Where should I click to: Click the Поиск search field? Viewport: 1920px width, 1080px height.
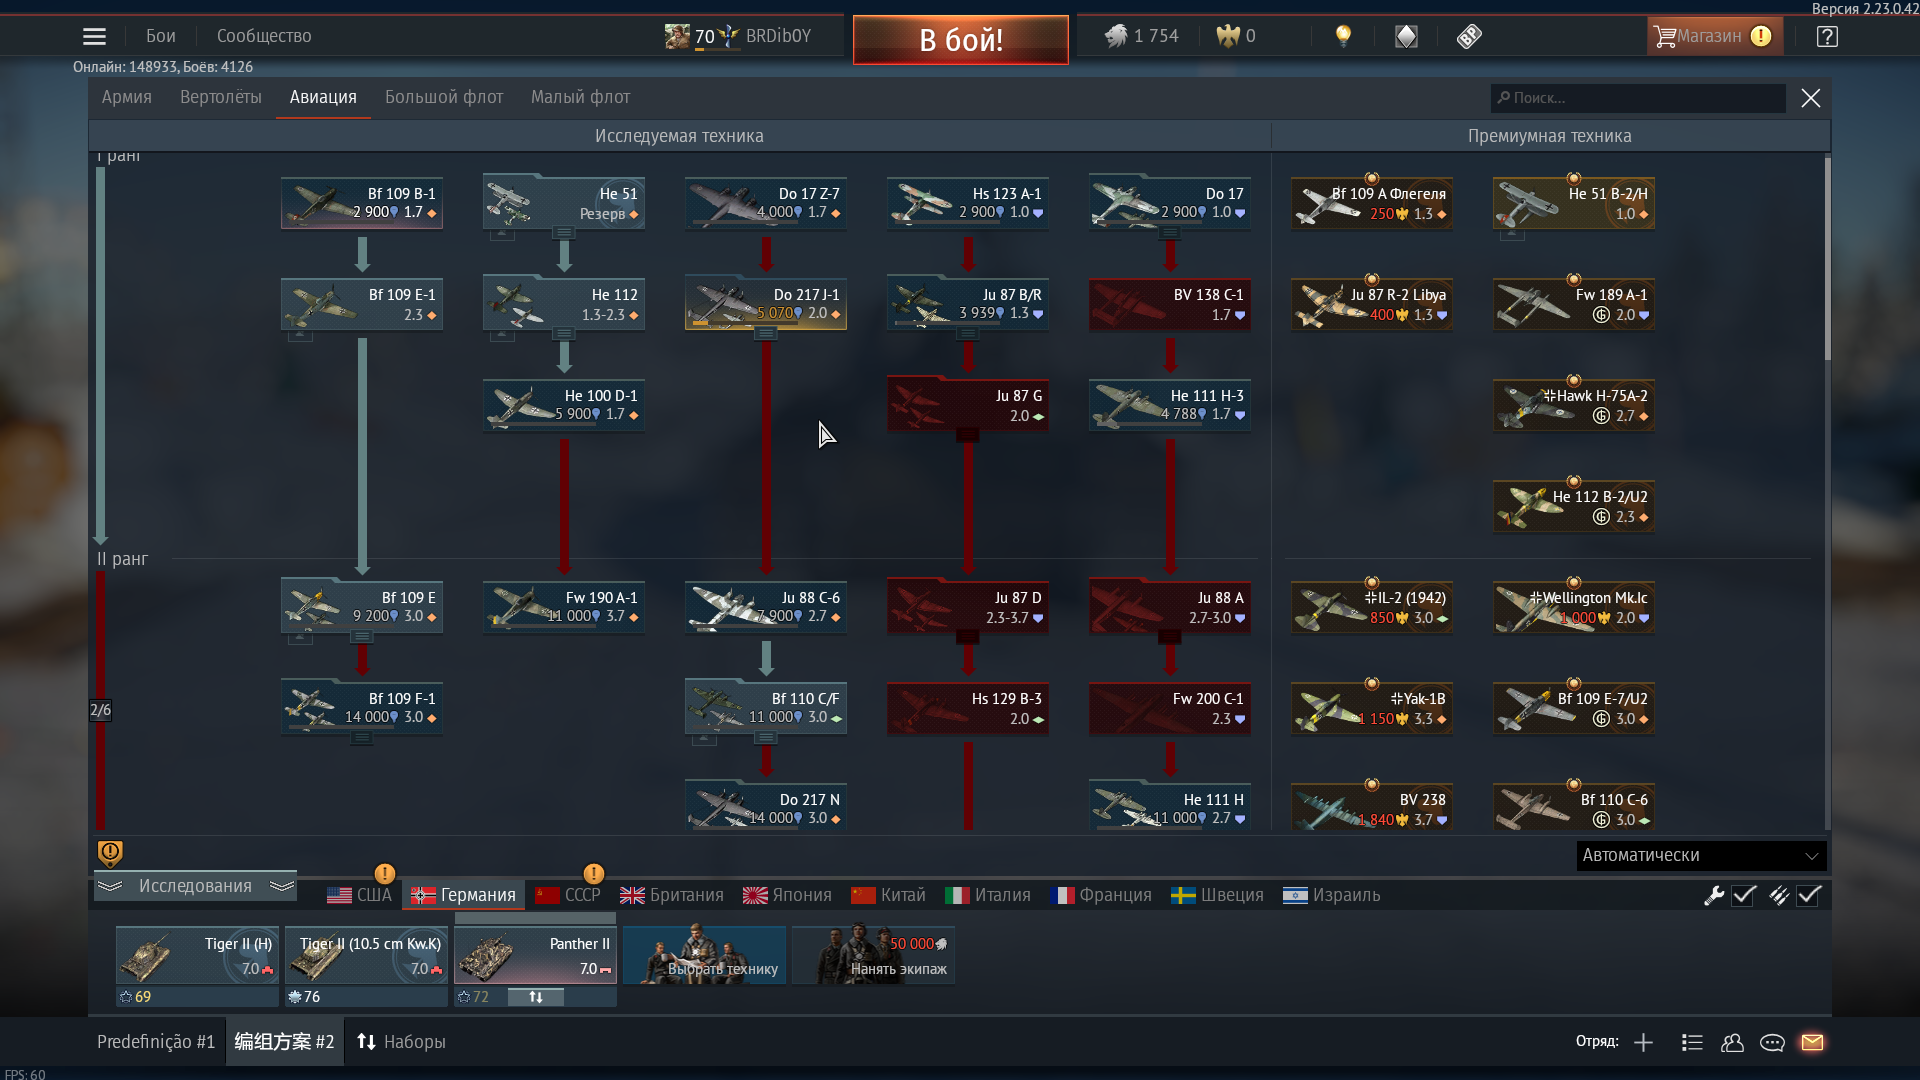coord(1638,98)
